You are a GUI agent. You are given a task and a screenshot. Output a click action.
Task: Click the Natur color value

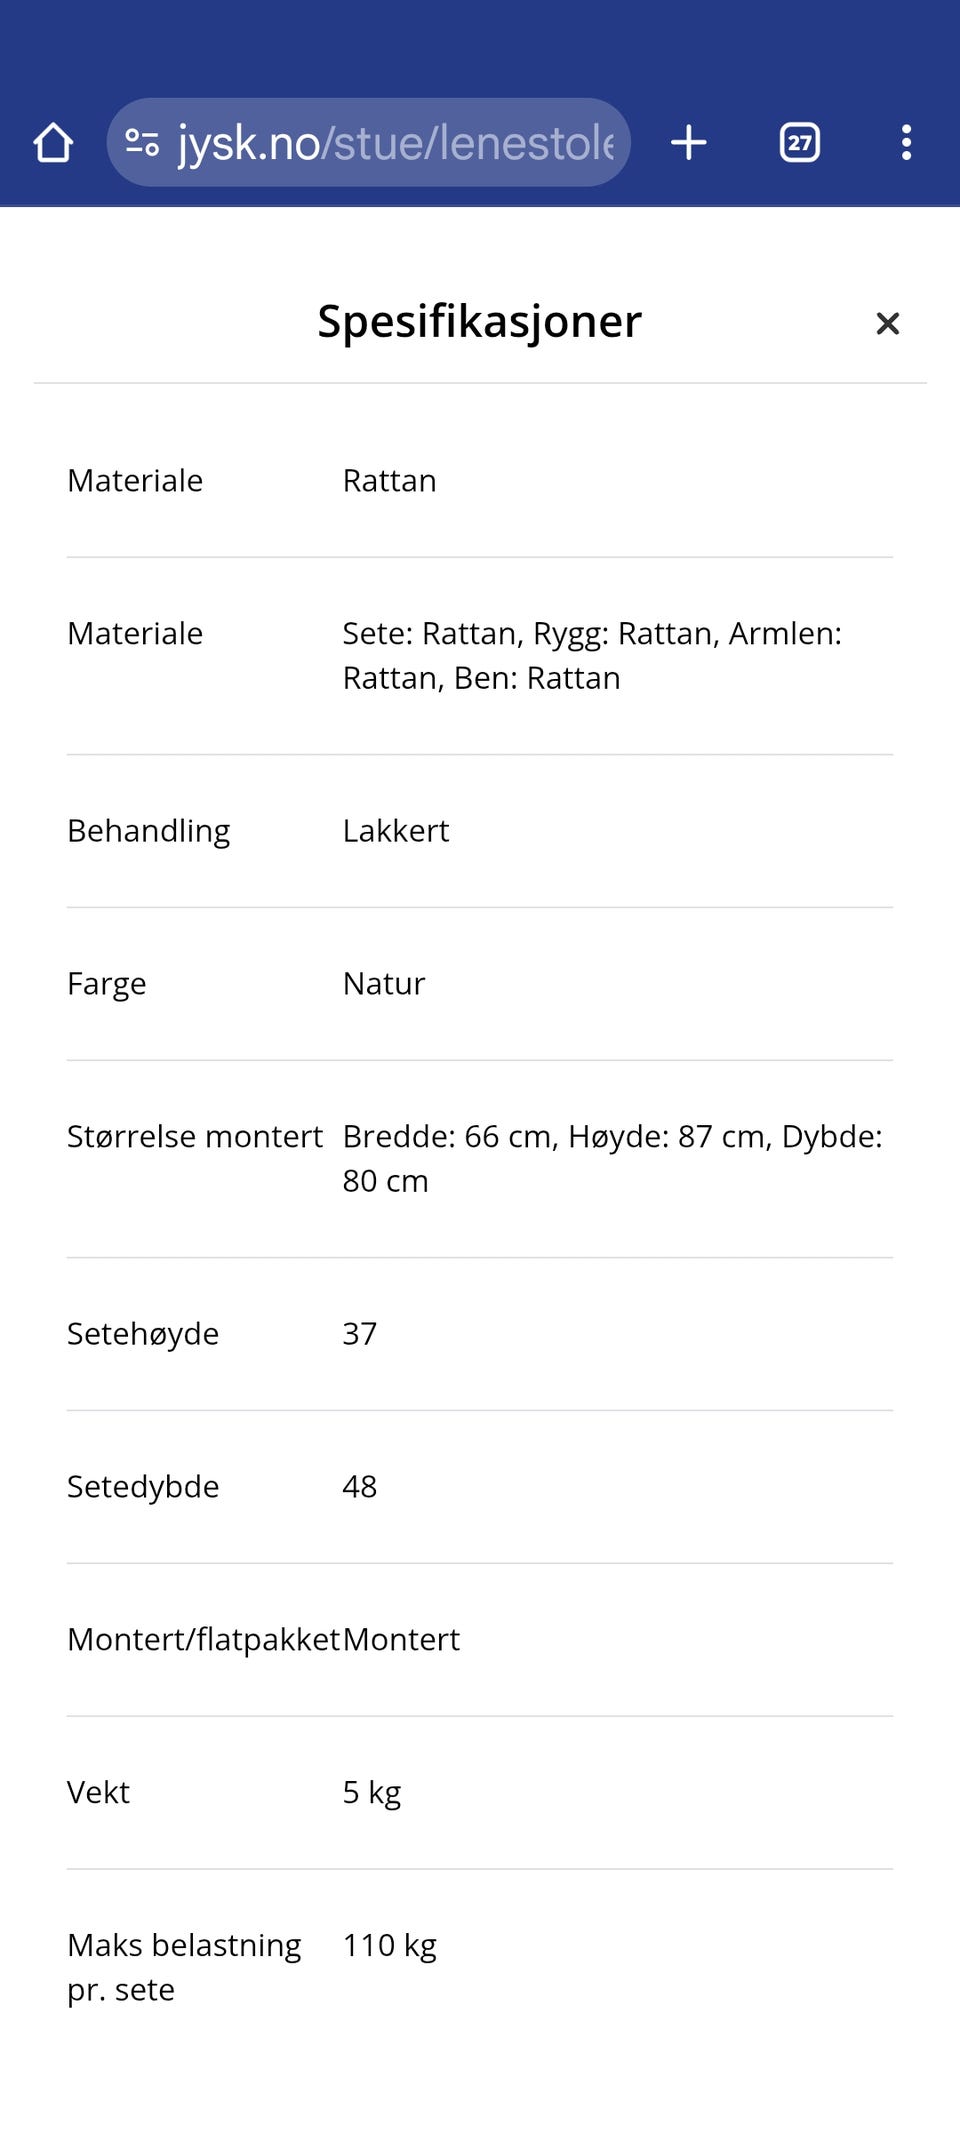(x=383, y=983)
